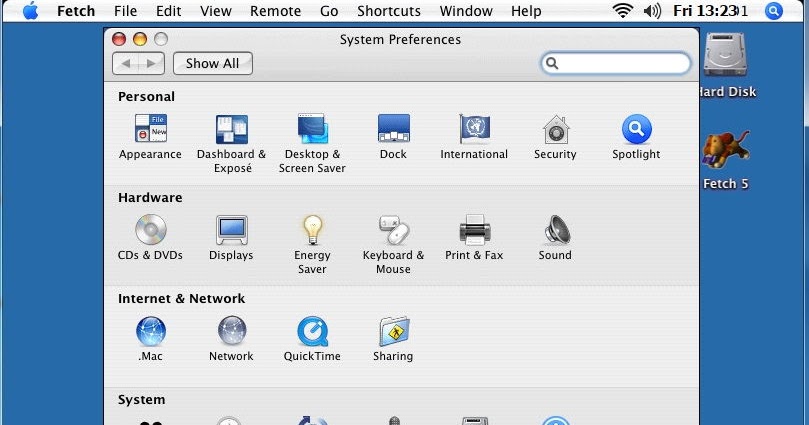
Task: Go back with the left arrow button
Action: 125,63
